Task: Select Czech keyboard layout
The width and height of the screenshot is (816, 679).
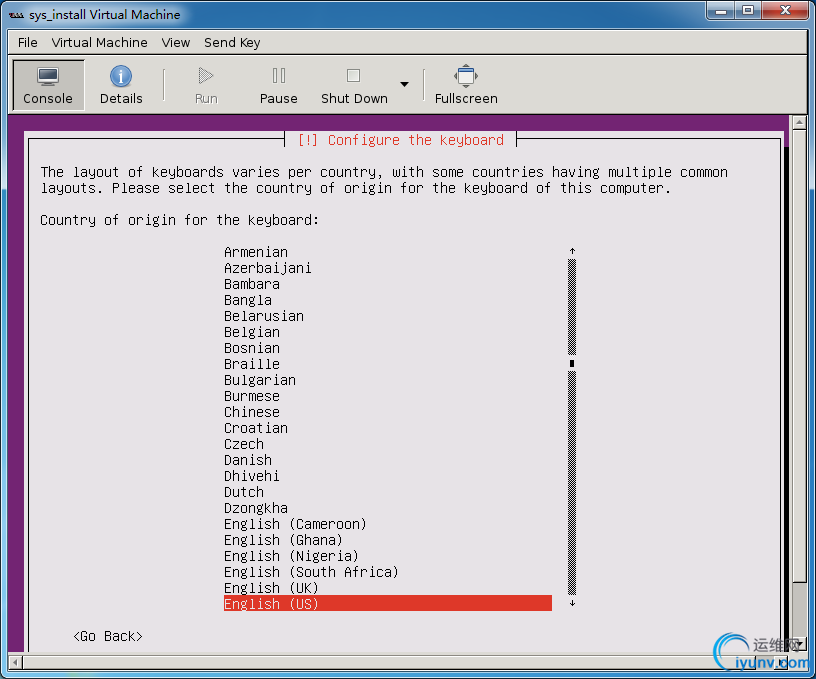Action: [244, 444]
